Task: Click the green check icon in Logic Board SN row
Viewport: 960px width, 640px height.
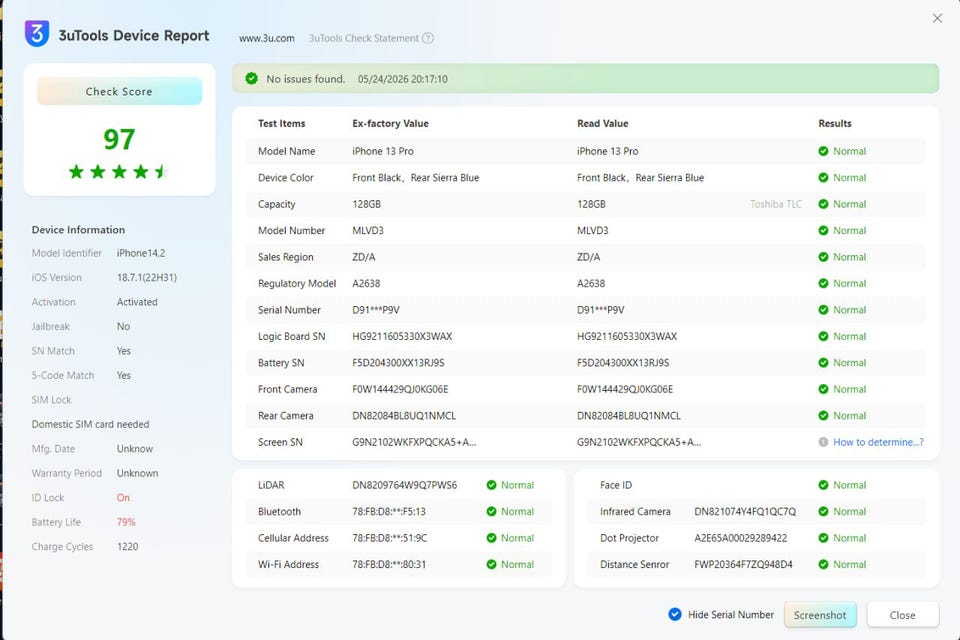Action: (823, 336)
